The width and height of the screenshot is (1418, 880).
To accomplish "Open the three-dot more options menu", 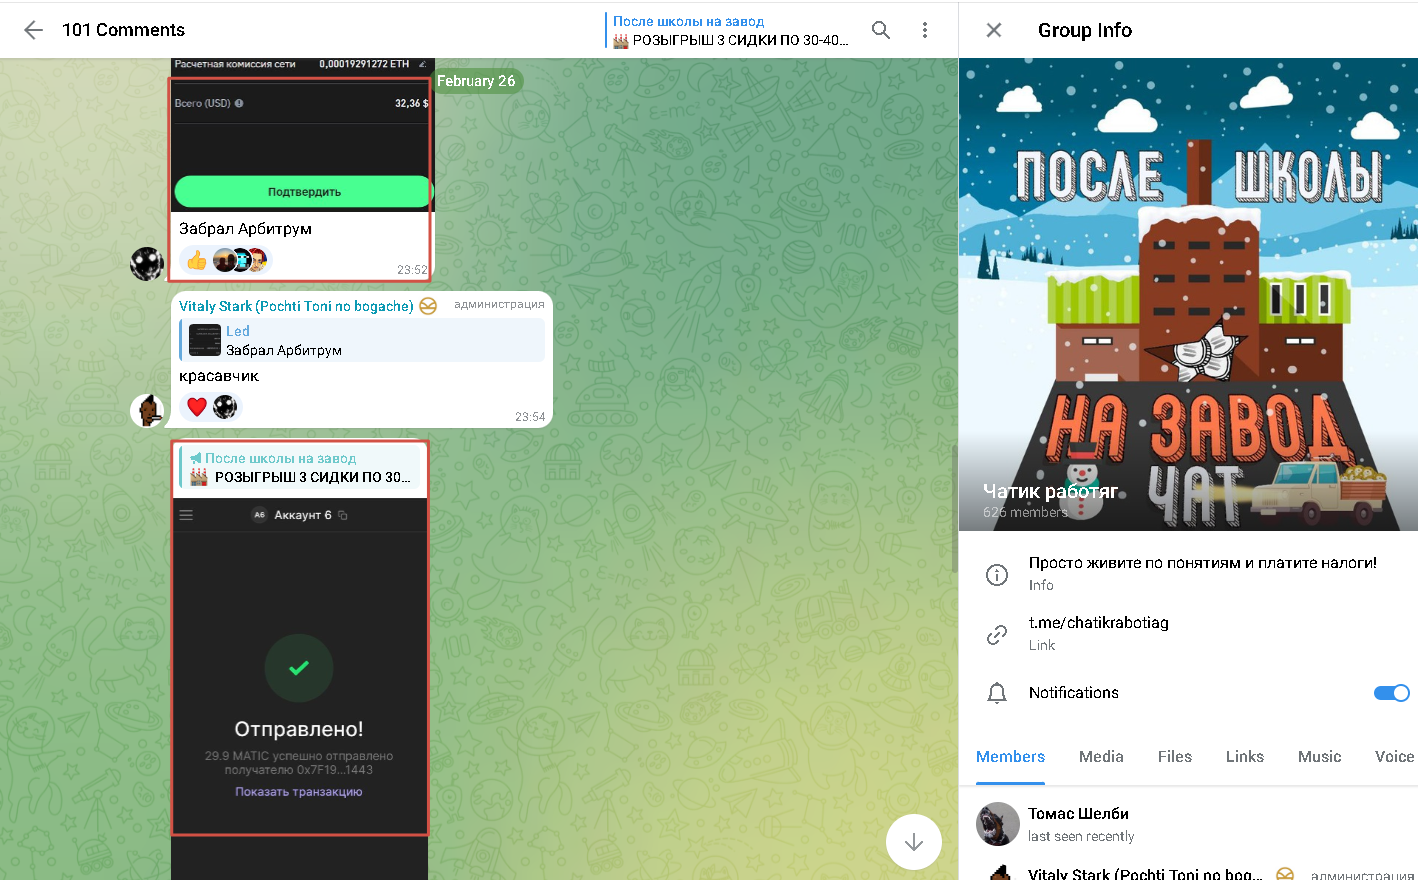I will [x=925, y=30].
